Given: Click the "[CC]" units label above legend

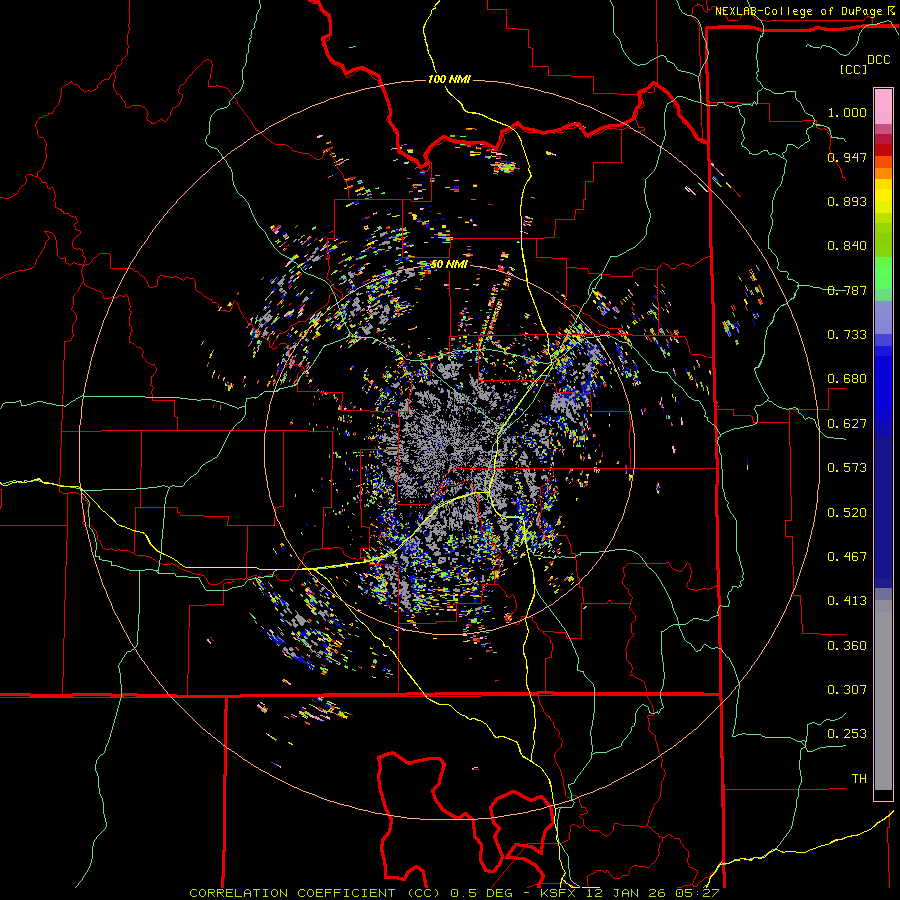Looking at the screenshot, I should point(854,69).
